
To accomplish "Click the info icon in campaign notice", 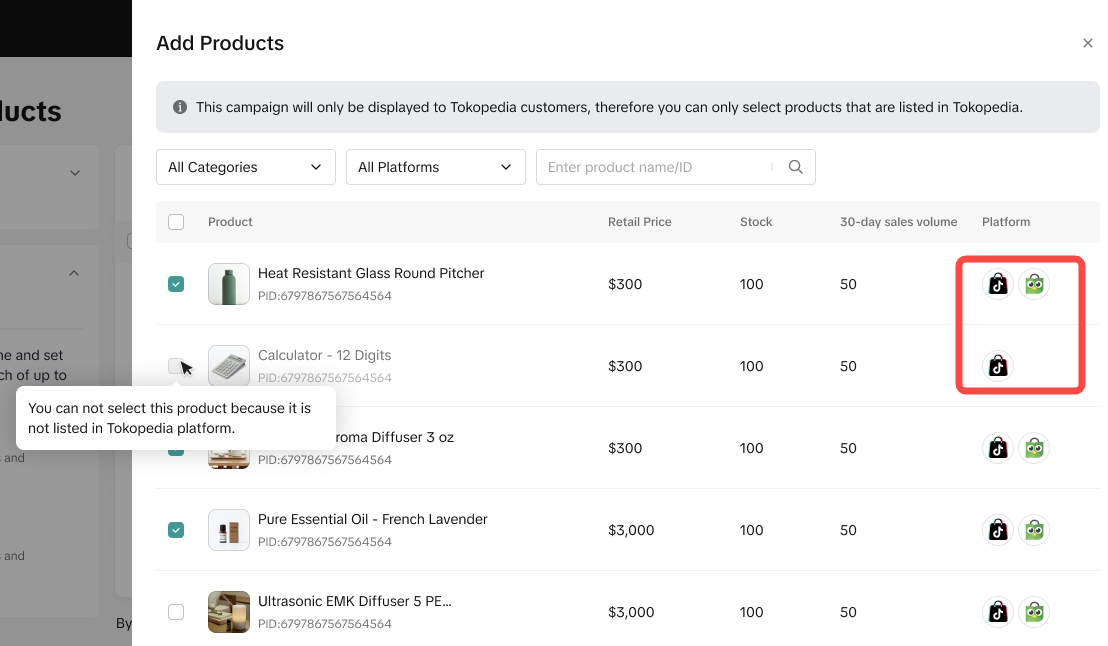I will click(x=180, y=107).
